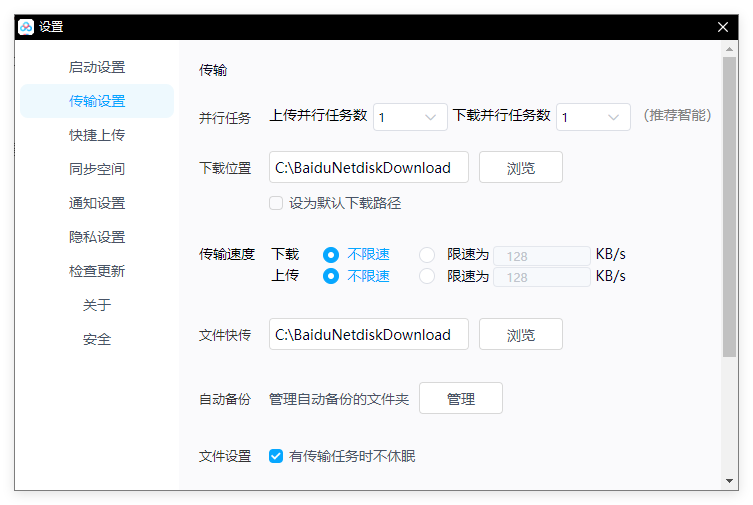Click the scrollbar down arrow

(x=729, y=481)
